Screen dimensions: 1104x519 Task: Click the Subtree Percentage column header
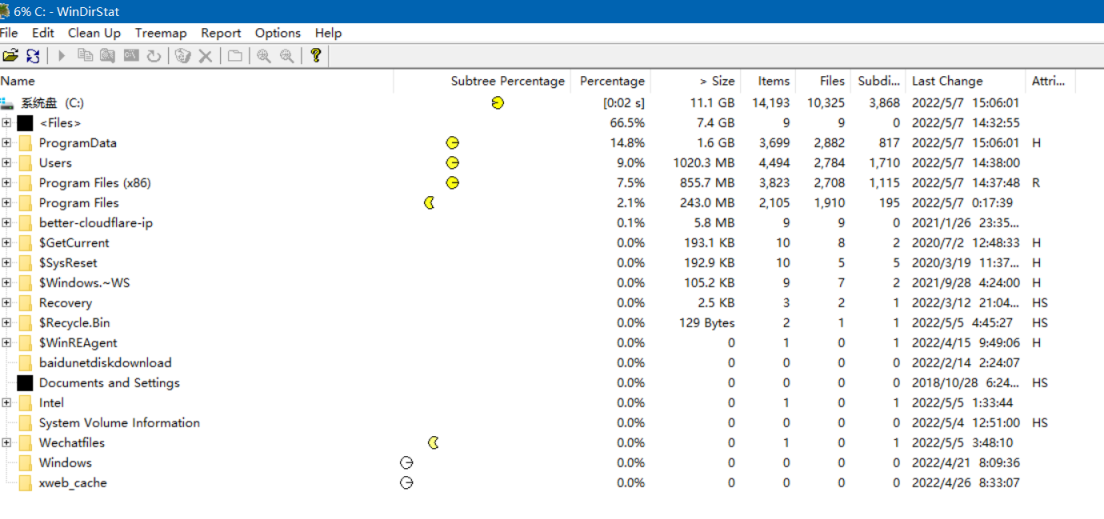click(x=507, y=81)
